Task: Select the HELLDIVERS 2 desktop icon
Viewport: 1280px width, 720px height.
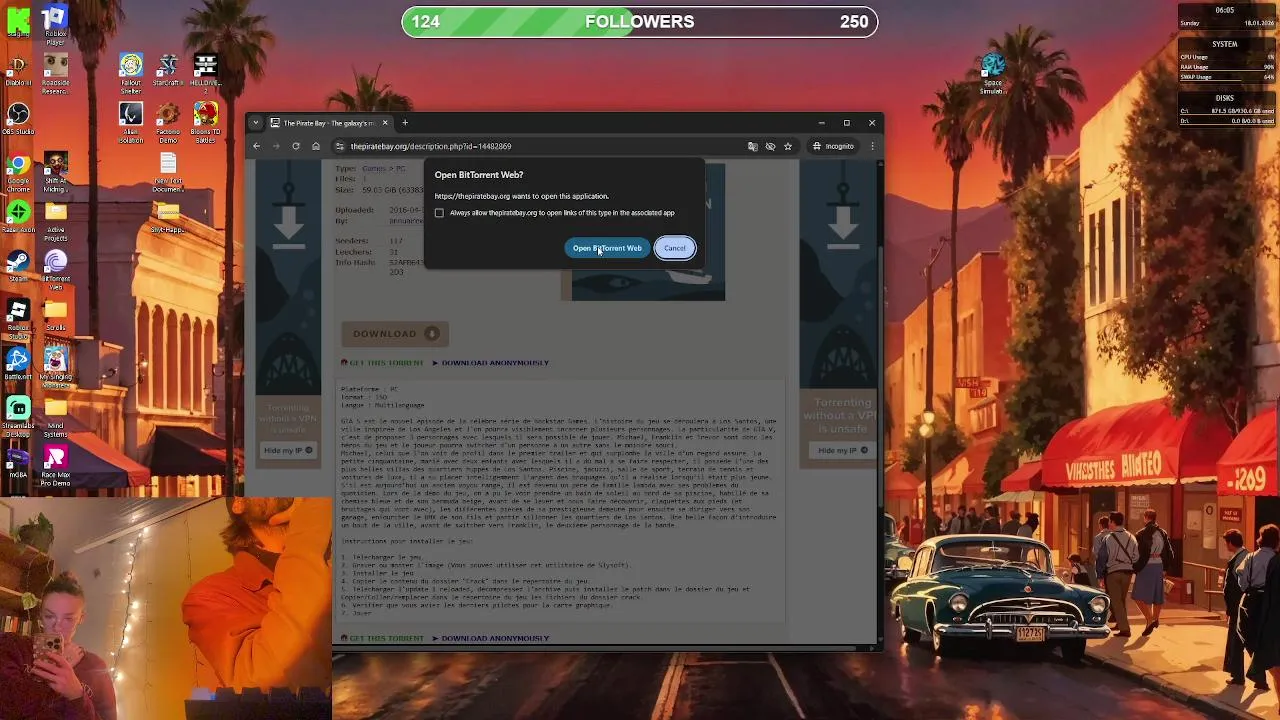Action: (205, 74)
